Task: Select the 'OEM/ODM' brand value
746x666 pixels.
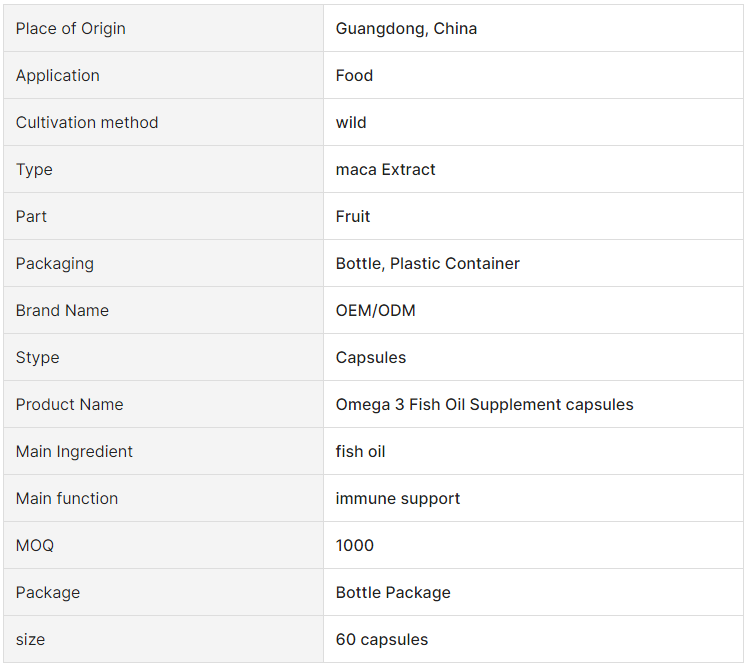Action: coord(375,311)
